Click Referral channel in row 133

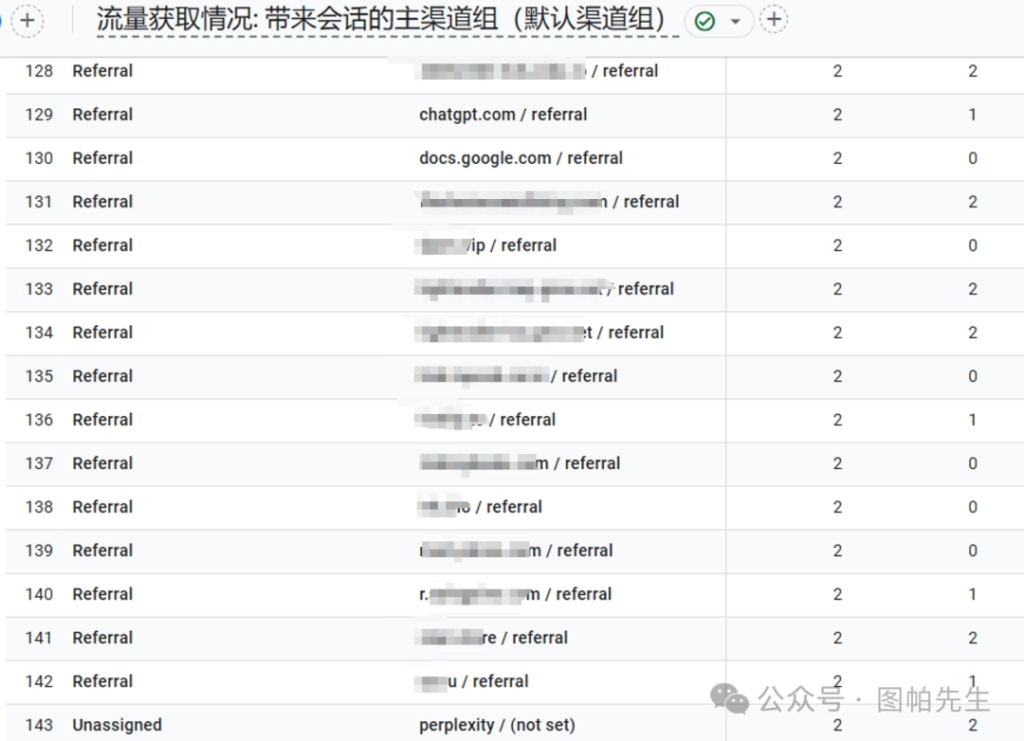(x=102, y=289)
